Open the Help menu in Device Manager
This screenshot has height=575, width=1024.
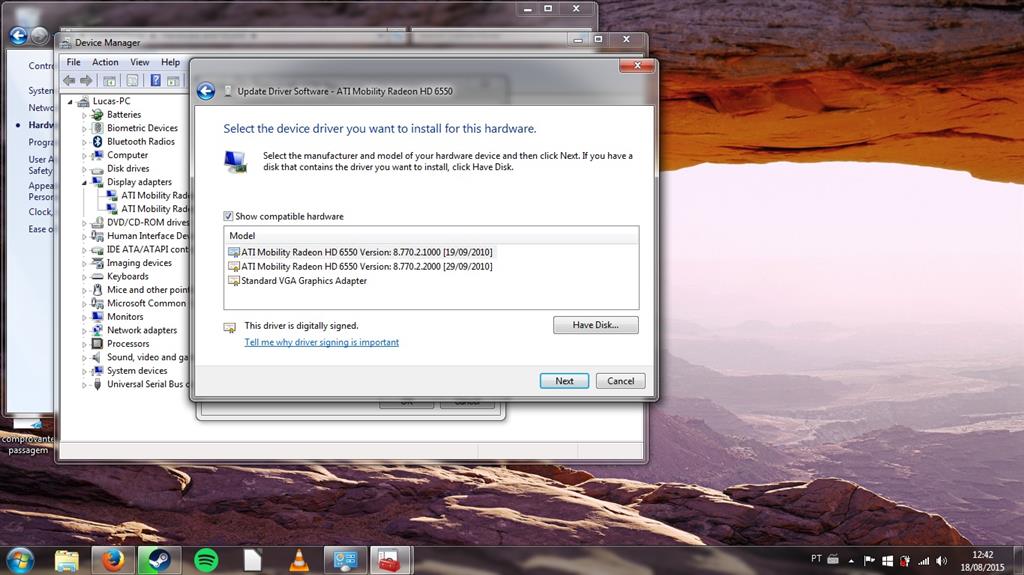(x=170, y=62)
